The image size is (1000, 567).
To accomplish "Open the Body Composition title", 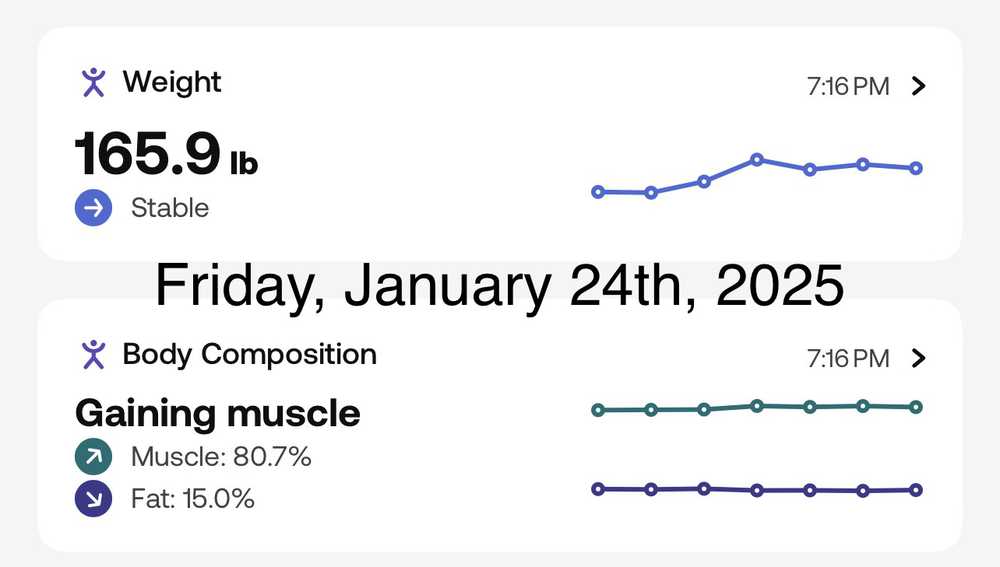I will click(249, 354).
